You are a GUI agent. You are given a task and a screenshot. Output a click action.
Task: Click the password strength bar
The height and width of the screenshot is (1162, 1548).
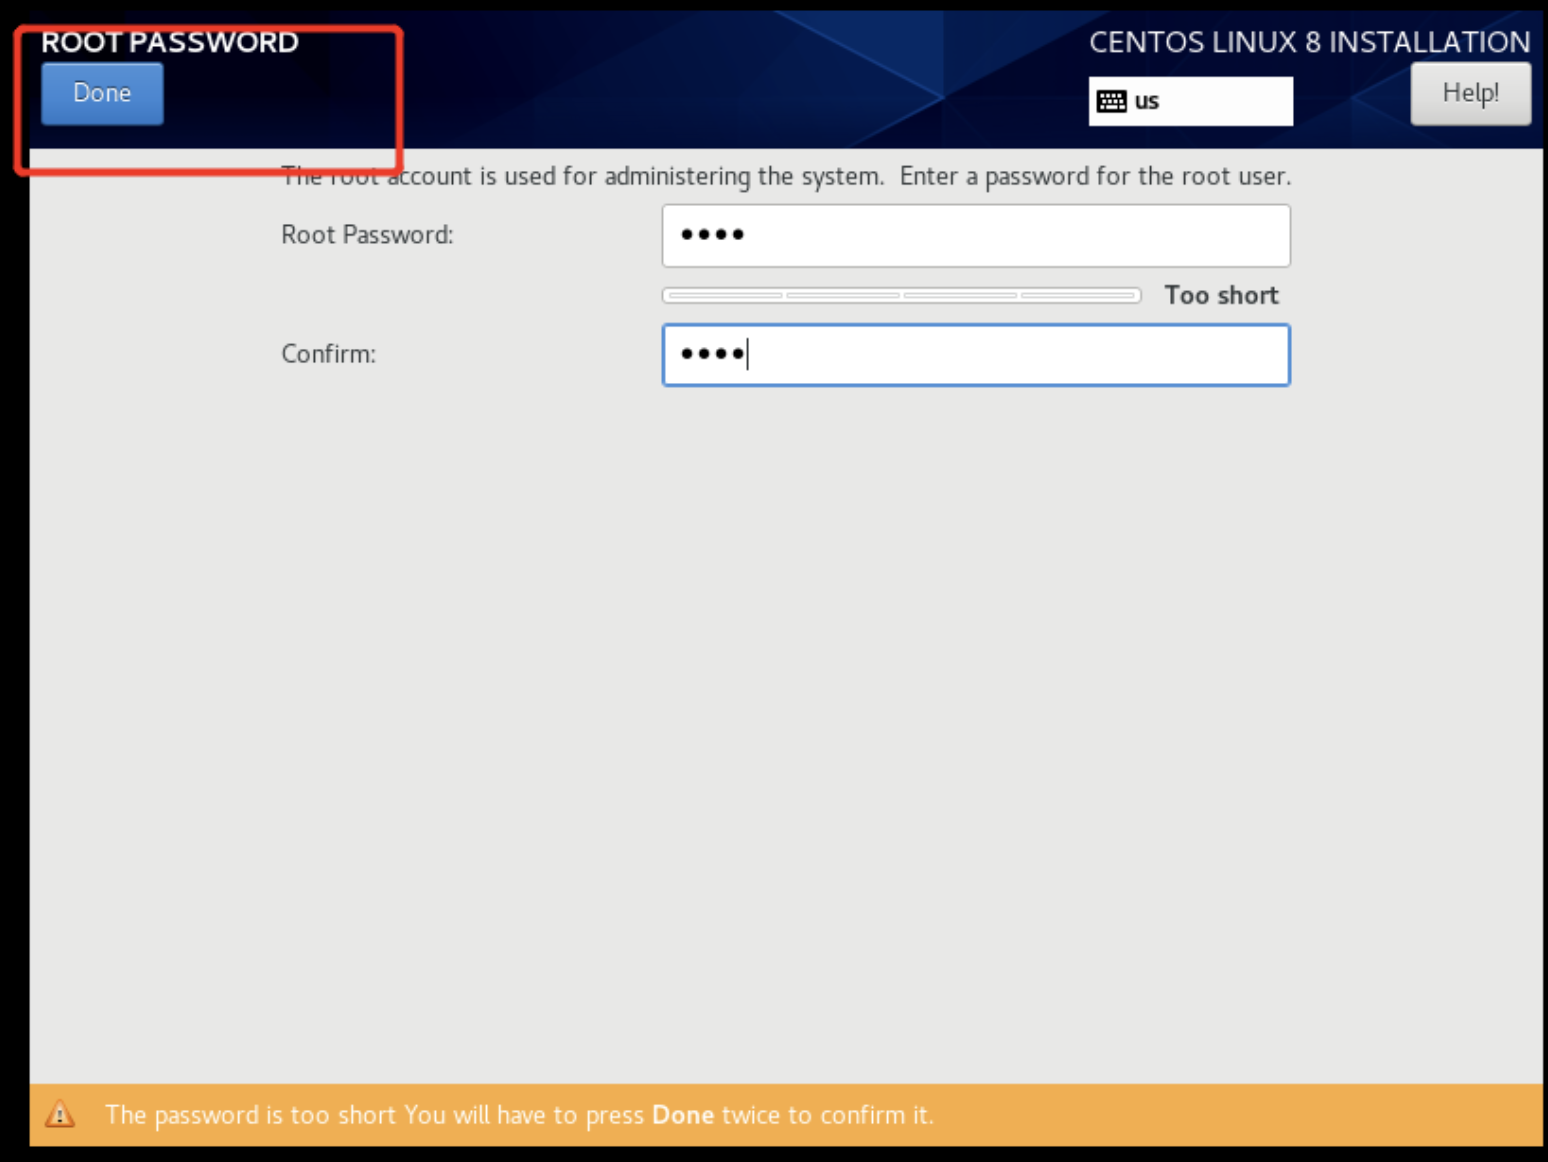pos(901,295)
